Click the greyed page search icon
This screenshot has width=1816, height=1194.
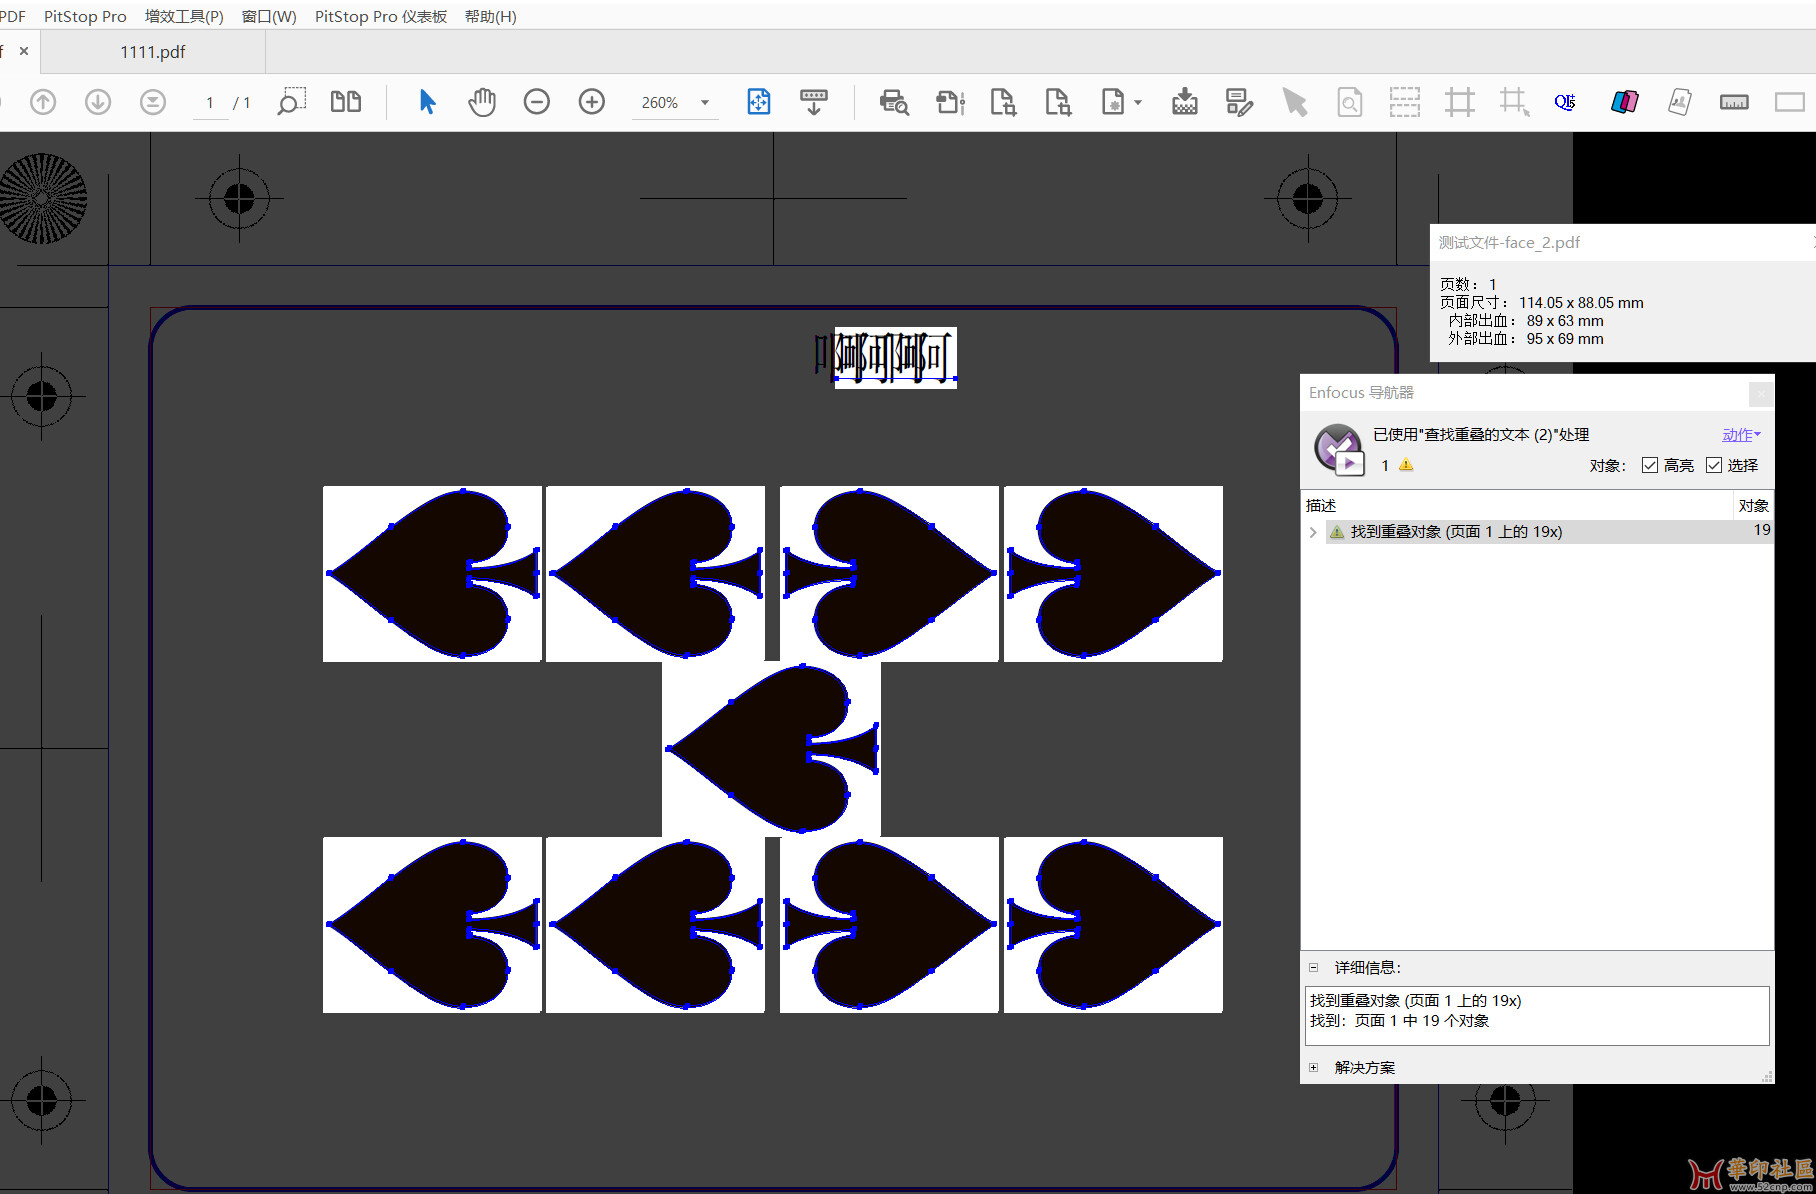click(x=1350, y=102)
